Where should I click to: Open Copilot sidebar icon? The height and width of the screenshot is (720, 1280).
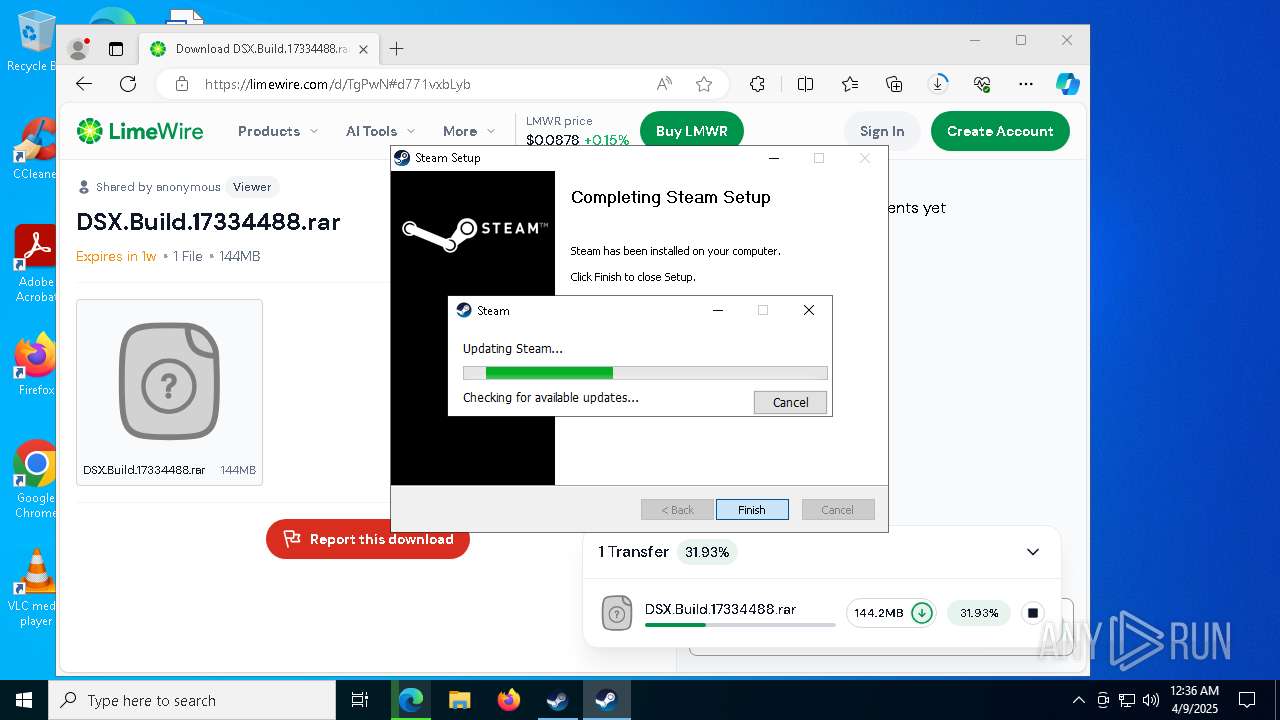pos(1068,84)
